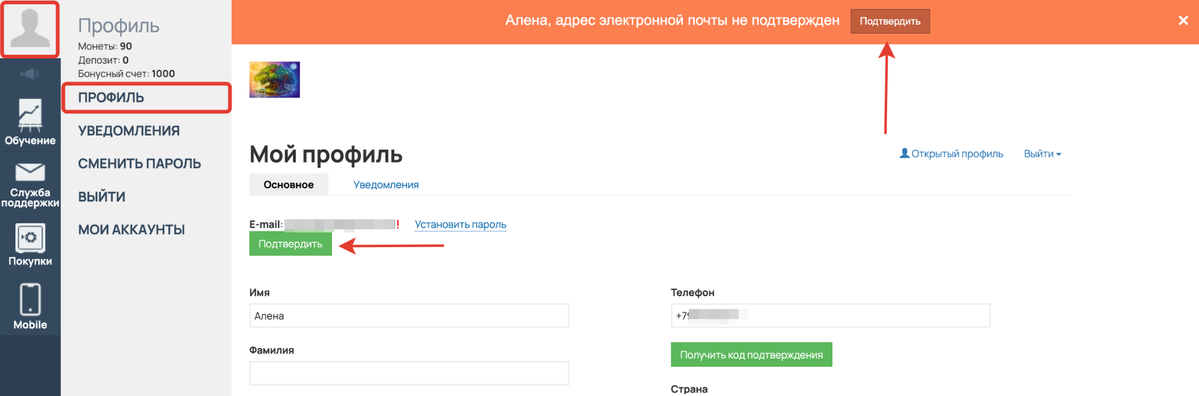Click the megaphone announcements icon
Viewport: 1199px width, 396px height.
click(x=31, y=74)
